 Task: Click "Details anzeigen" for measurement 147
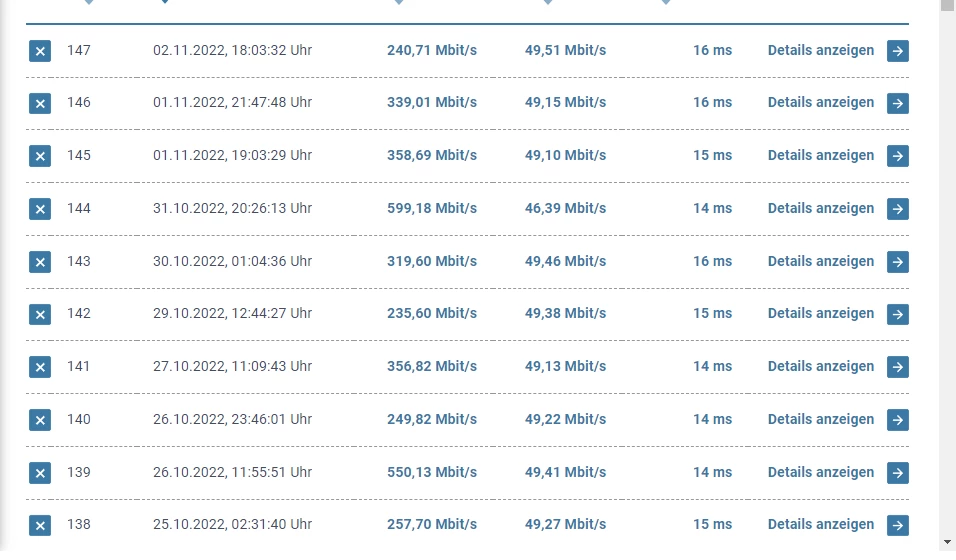tap(820, 50)
